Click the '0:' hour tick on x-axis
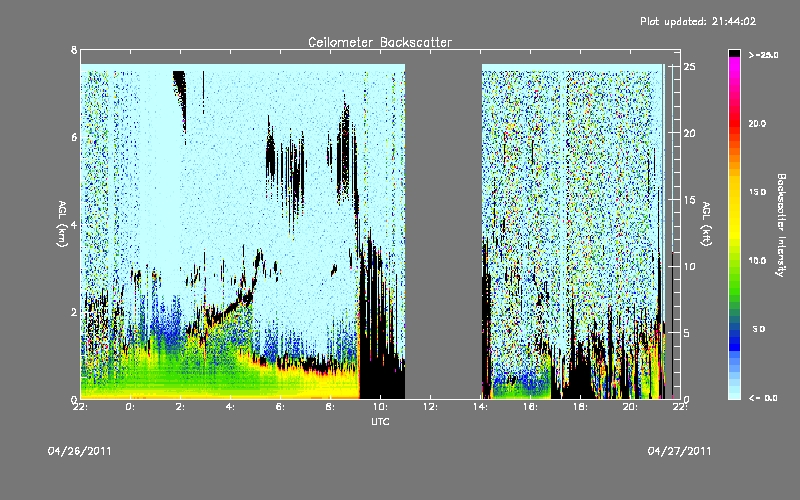Image resolution: width=800 pixels, height=500 pixels. click(131, 407)
